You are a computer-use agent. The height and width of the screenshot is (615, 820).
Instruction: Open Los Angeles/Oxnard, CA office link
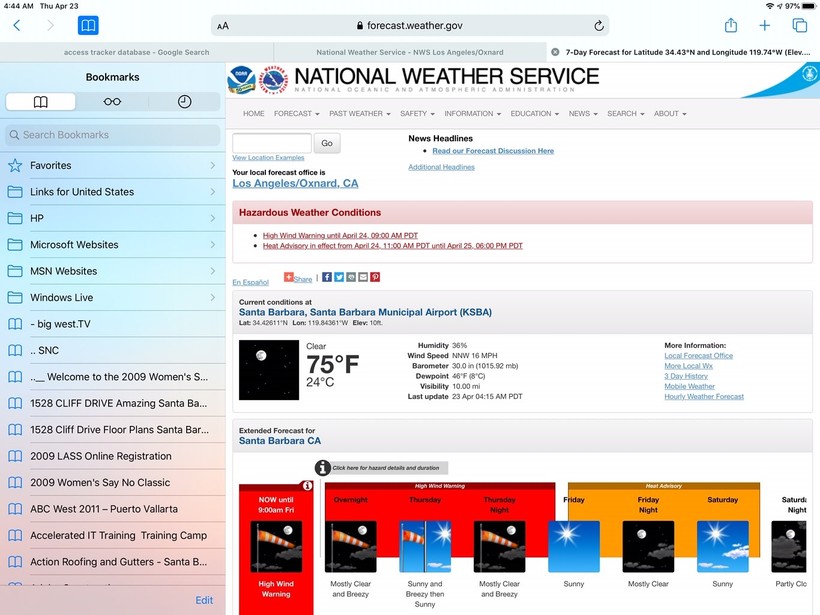click(295, 184)
